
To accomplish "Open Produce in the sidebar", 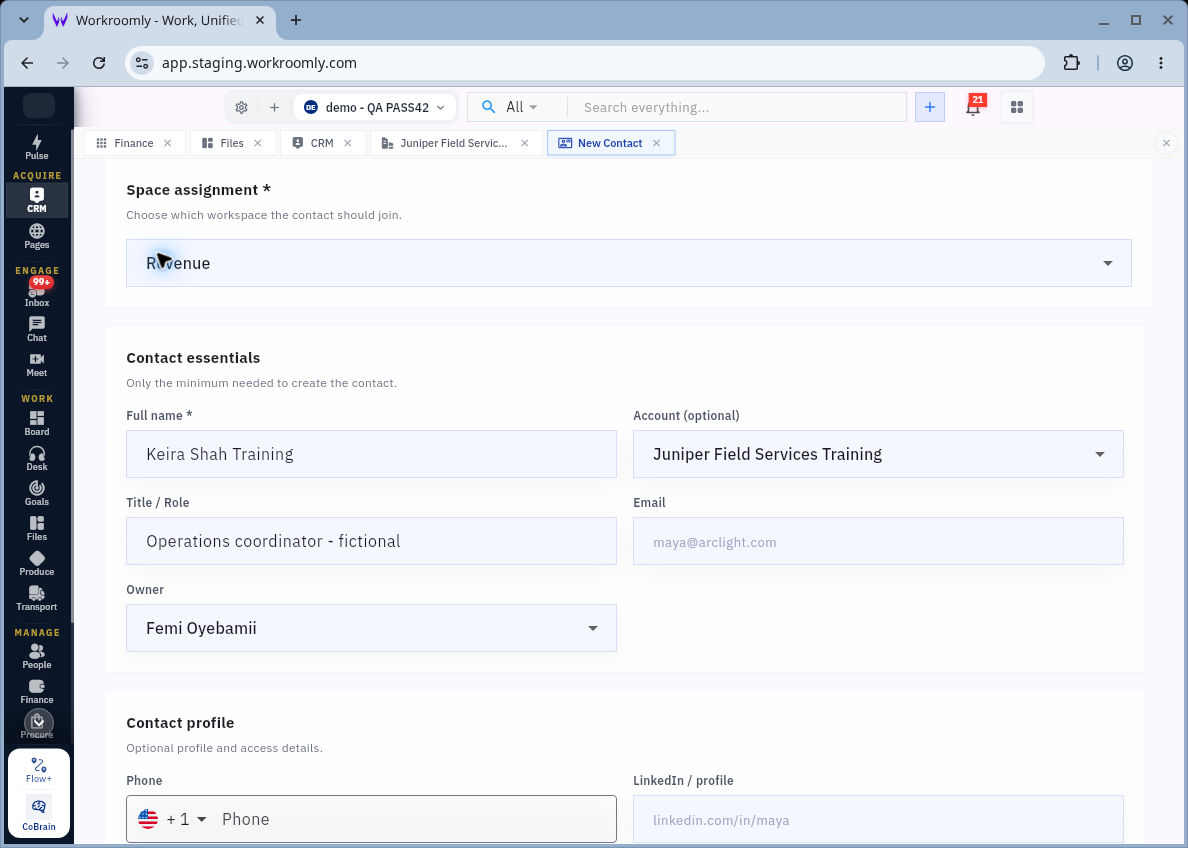I will tap(36, 564).
